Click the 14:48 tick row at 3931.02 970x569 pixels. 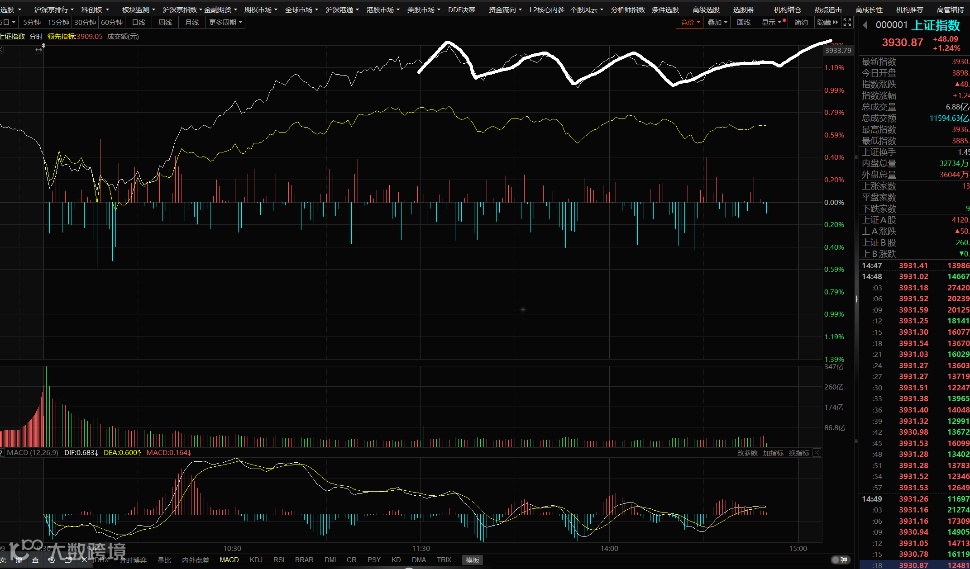point(914,276)
